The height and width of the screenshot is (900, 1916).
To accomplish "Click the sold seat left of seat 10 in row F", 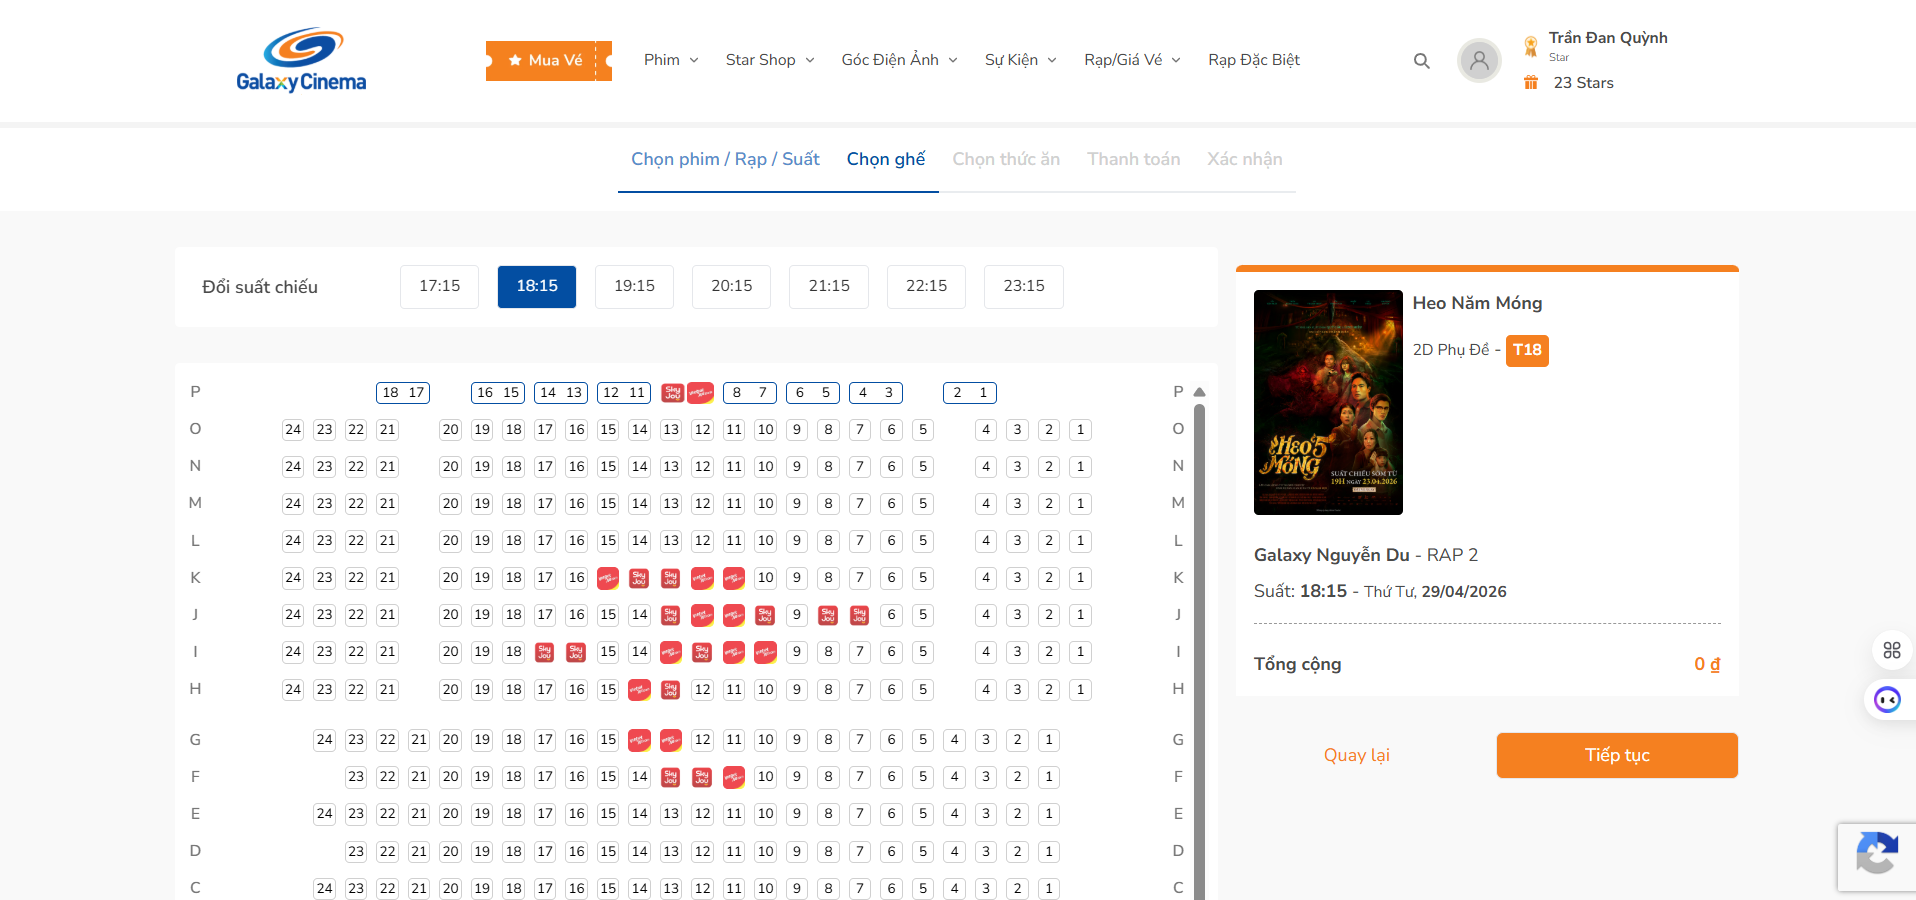I will click(734, 777).
